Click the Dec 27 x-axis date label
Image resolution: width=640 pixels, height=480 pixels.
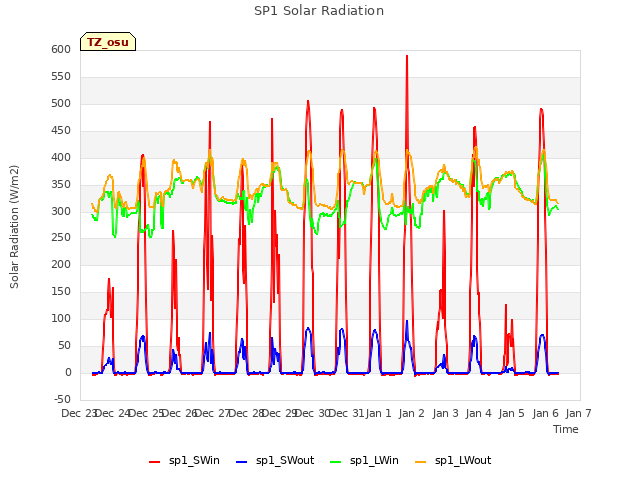[x=213, y=413]
